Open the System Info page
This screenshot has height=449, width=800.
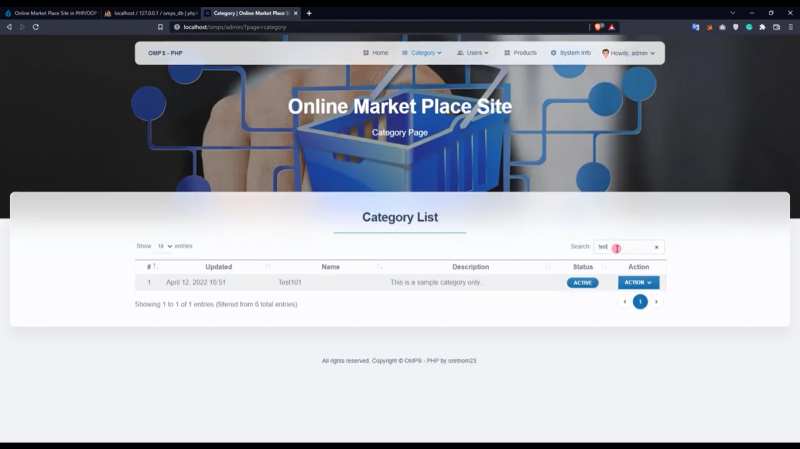pos(570,53)
